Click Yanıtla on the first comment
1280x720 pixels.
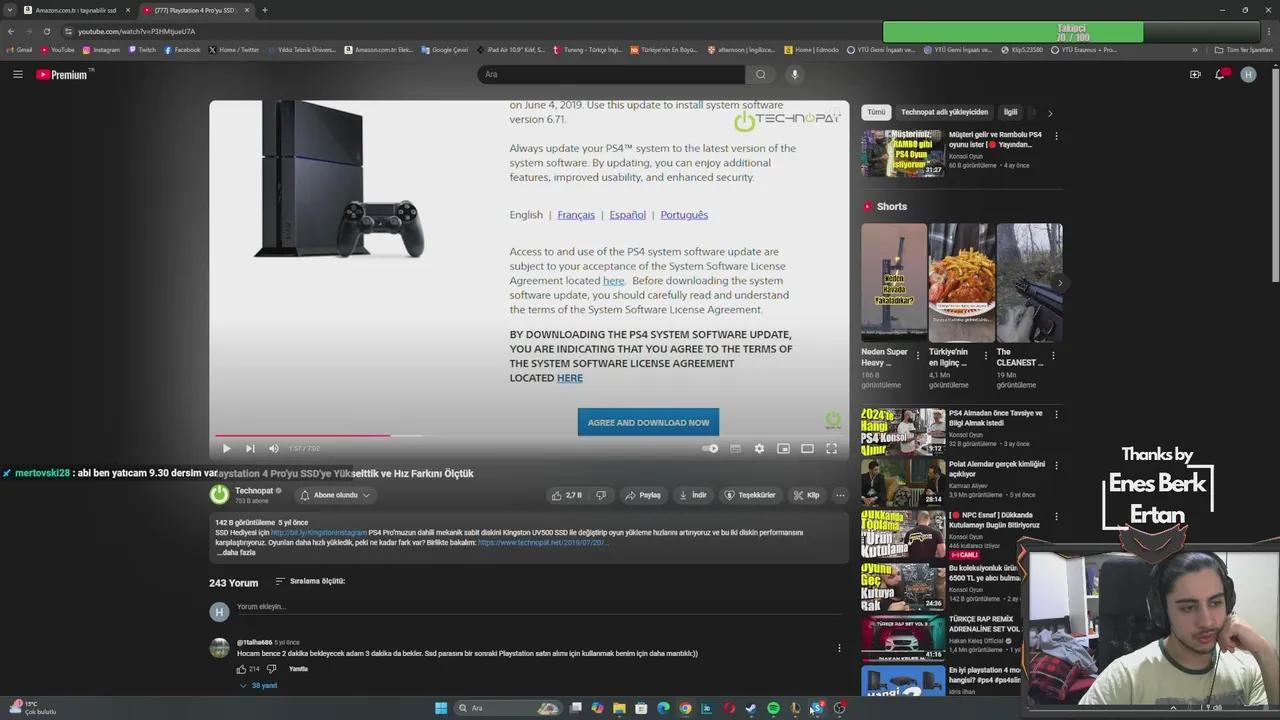(x=298, y=669)
